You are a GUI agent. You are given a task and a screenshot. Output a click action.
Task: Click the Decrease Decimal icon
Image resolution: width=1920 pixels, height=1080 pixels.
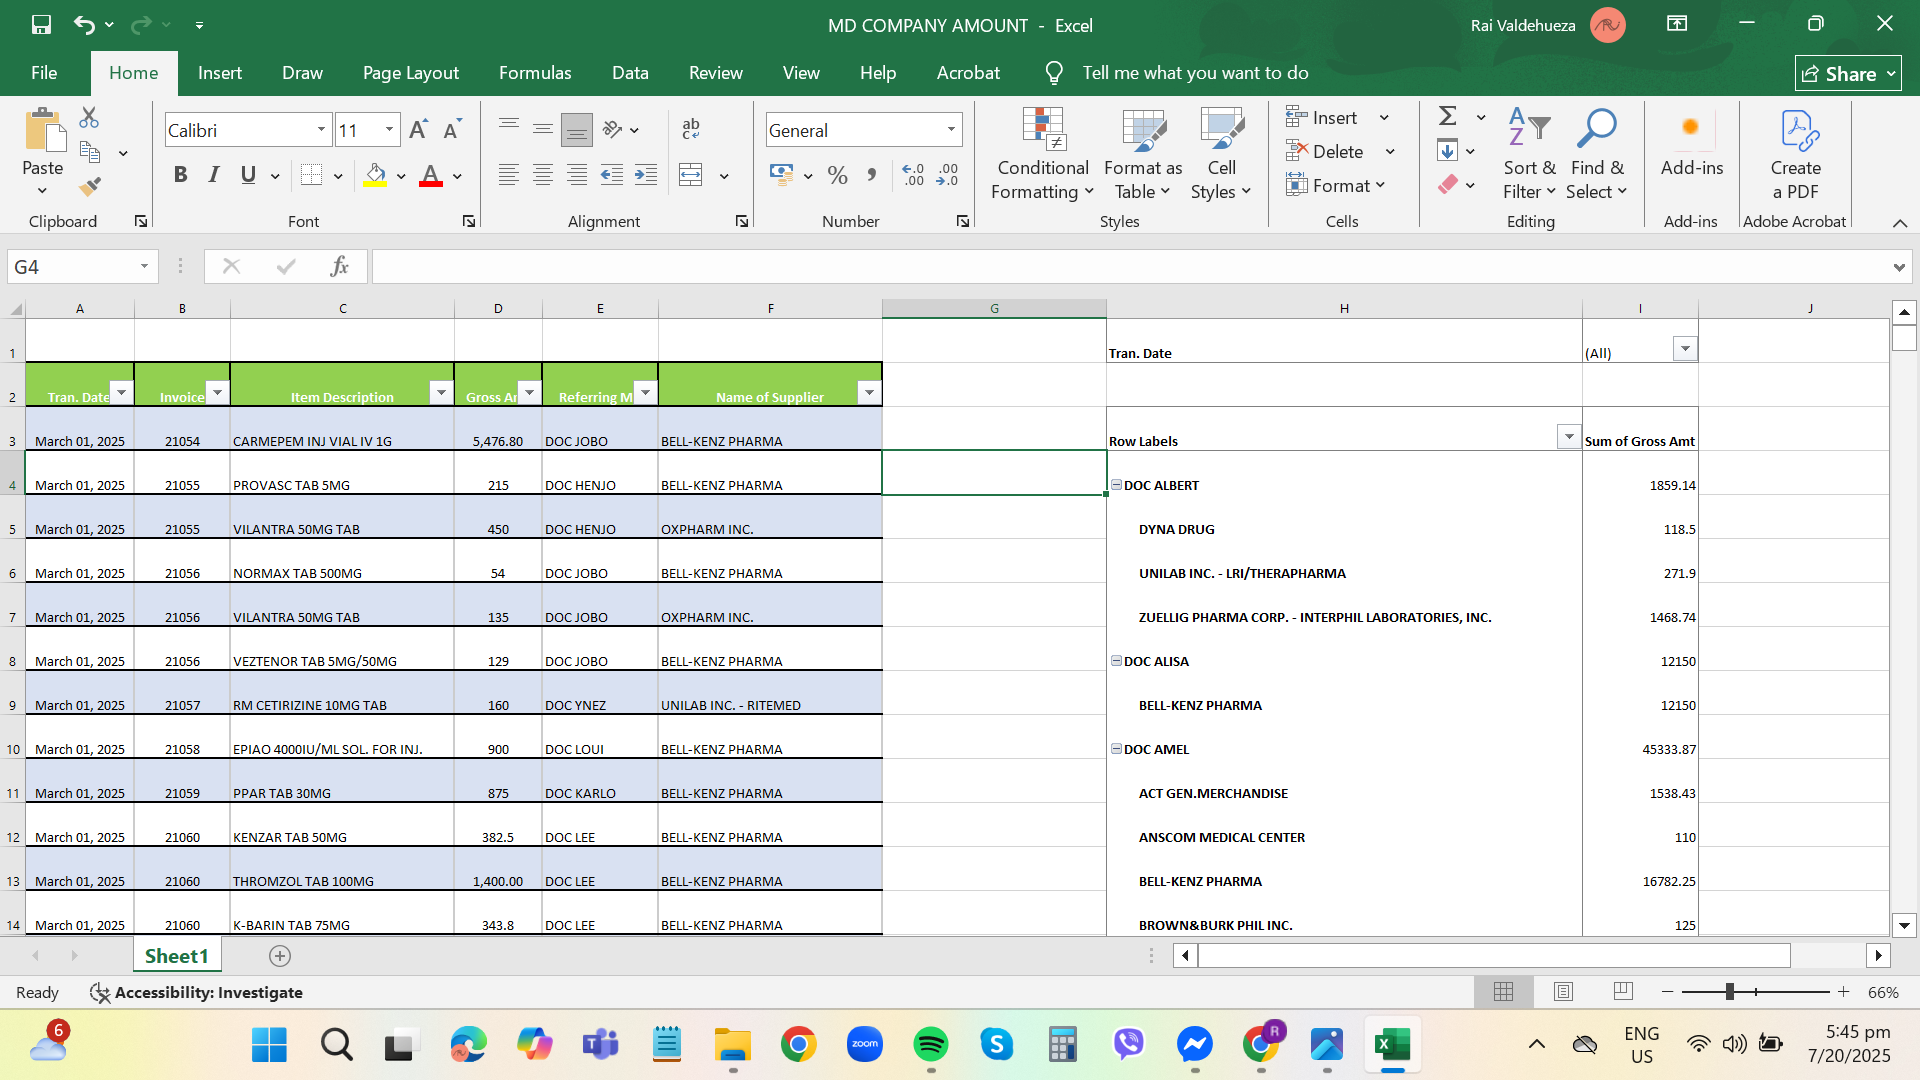click(947, 175)
